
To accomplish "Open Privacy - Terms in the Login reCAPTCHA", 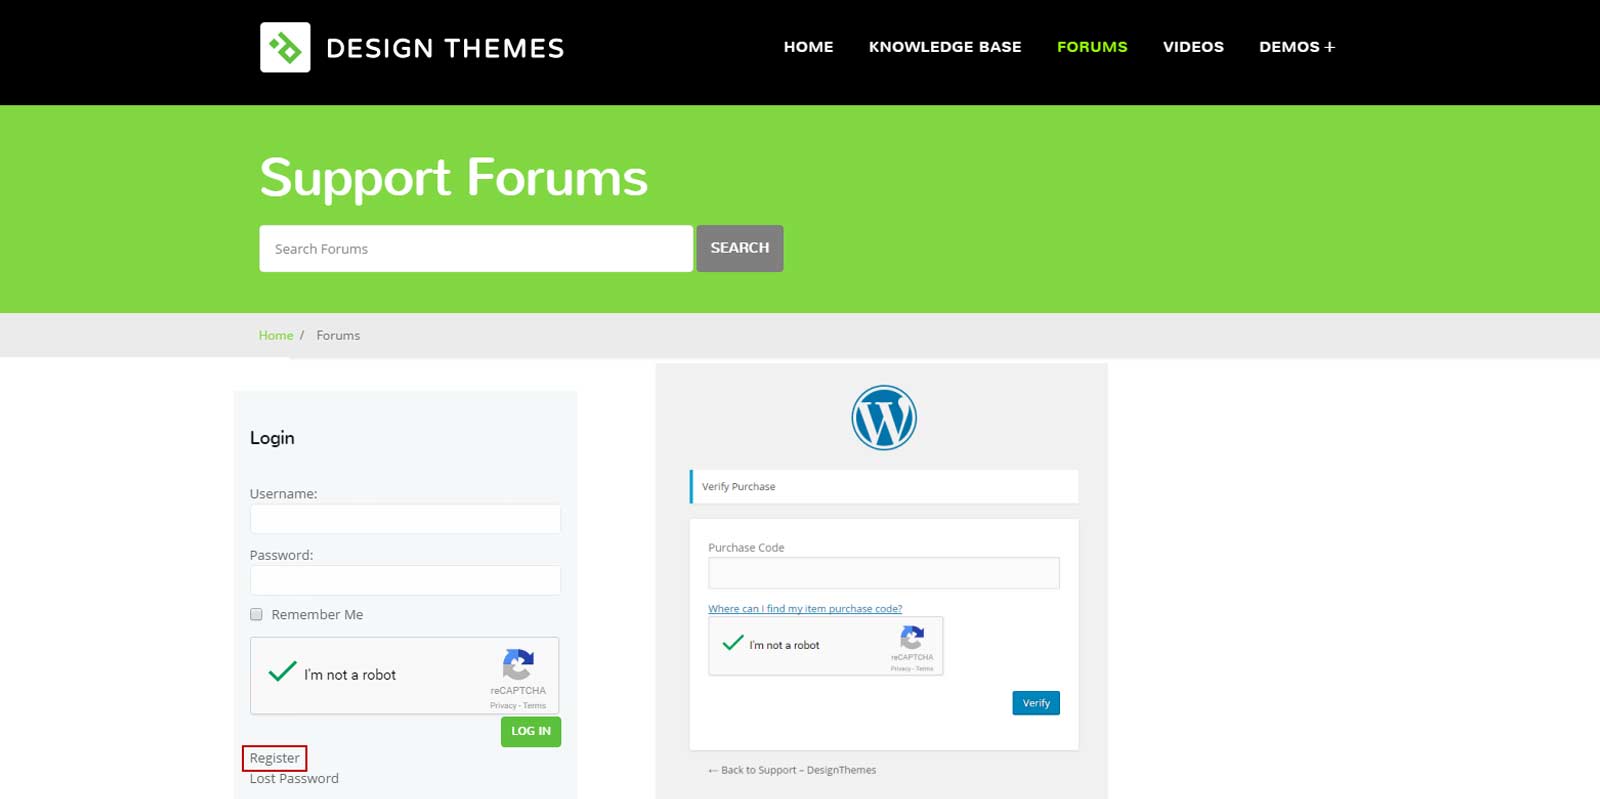I will [518, 706].
